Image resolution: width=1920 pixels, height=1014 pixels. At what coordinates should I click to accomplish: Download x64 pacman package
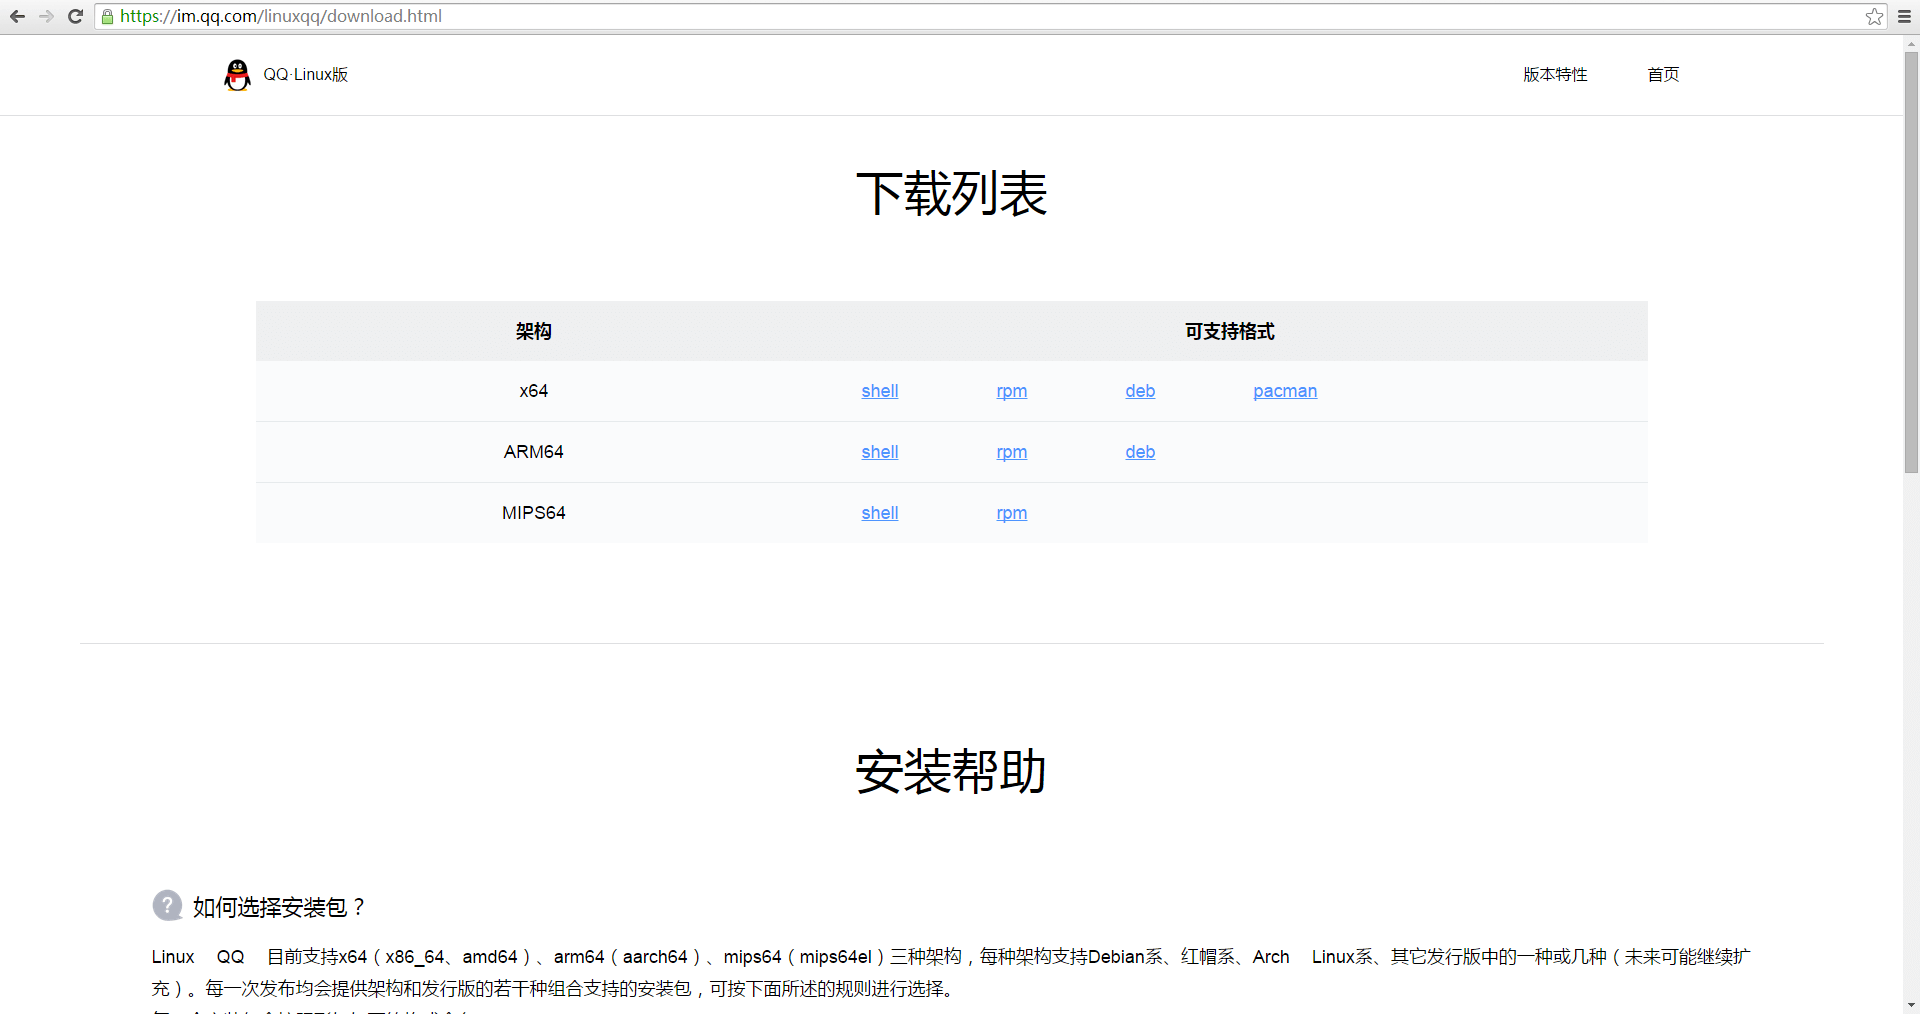tap(1285, 391)
